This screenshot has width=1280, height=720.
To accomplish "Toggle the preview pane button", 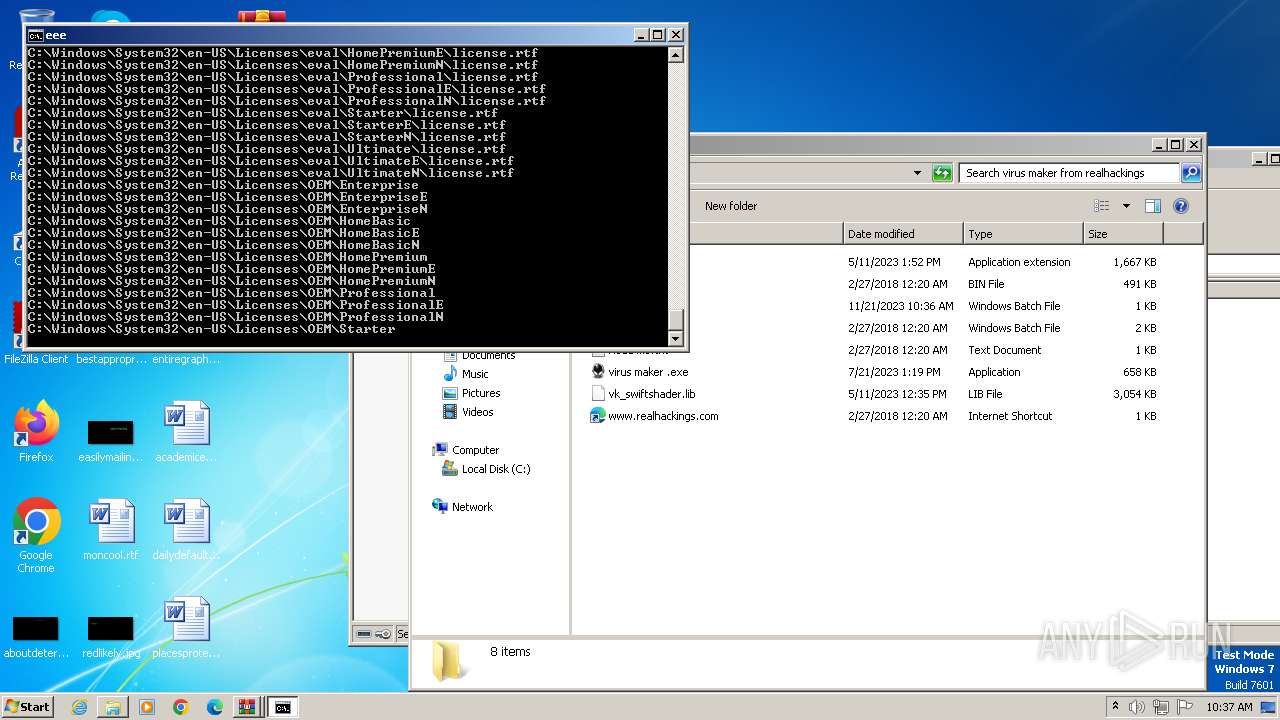I will [x=1153, y=206].
